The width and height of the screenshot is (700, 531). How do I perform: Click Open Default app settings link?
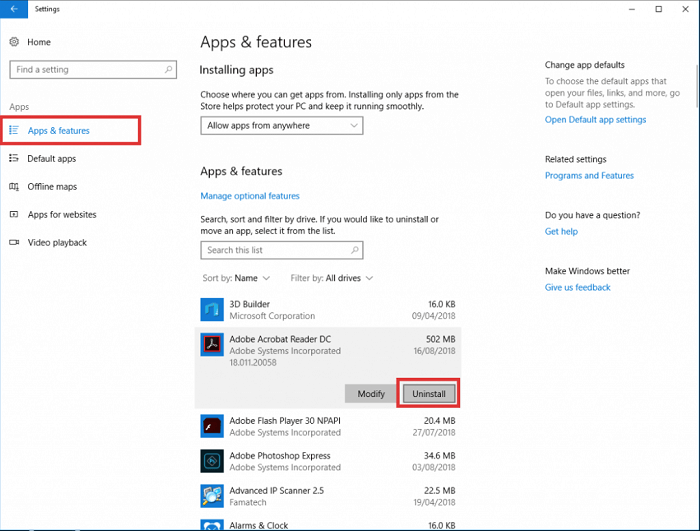[x=595, y=120]
